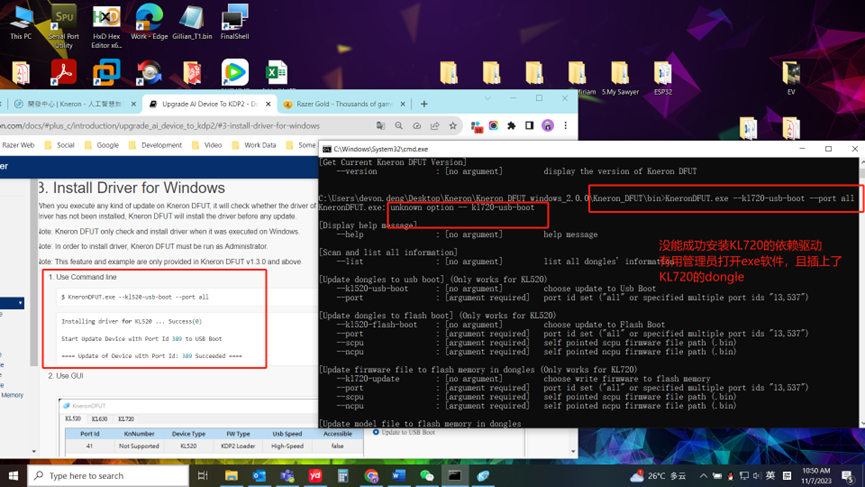
Task: Open the EV desktop icon
Action: (x=791, y=78)
